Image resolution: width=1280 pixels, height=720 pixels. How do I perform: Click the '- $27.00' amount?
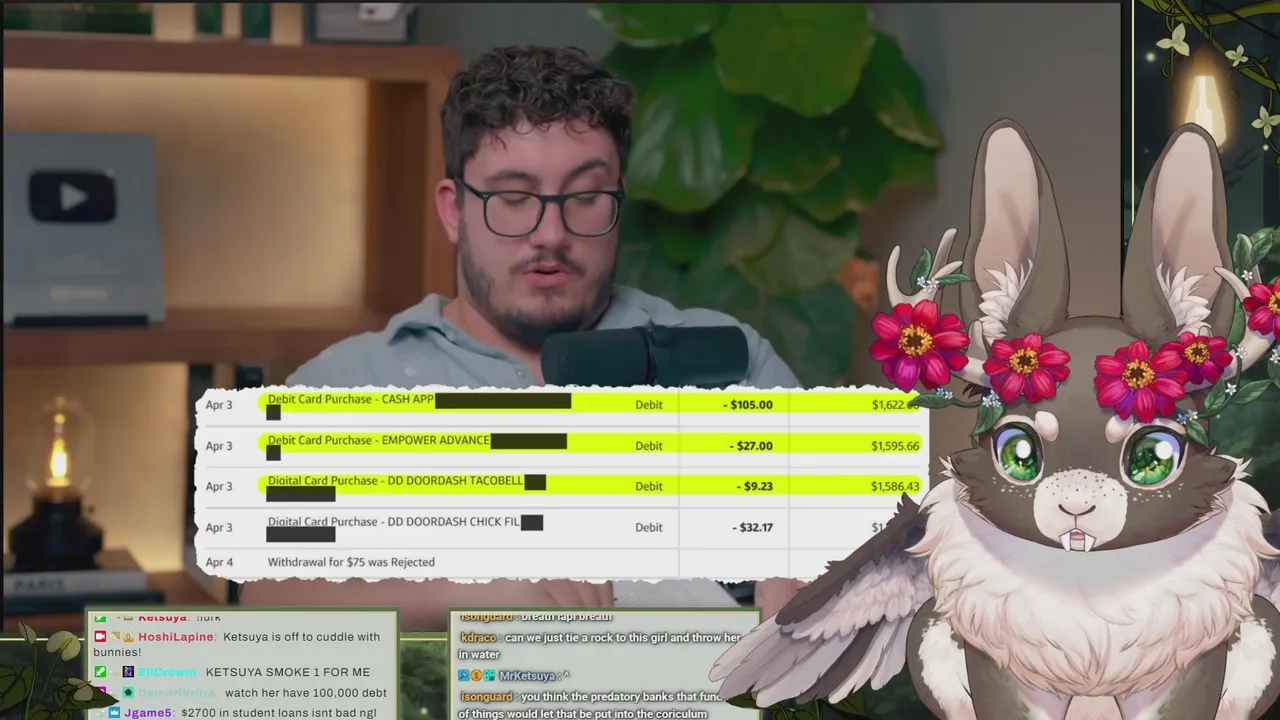tap(751, 446)
